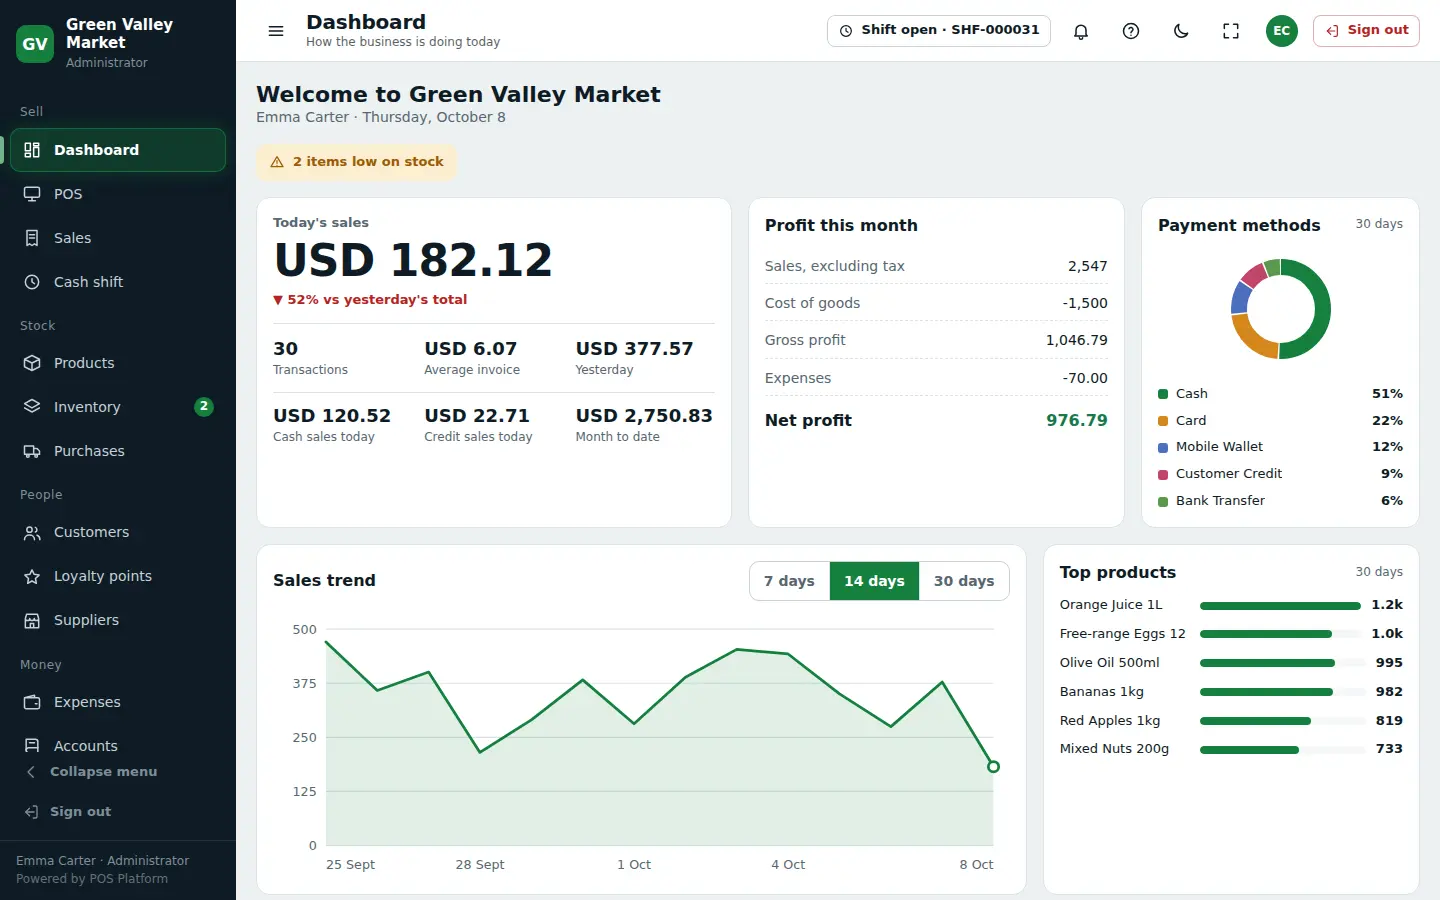The image size is (1440, 900).
Task: Click the Cash legend color swatch
Action: [1163, 394]
